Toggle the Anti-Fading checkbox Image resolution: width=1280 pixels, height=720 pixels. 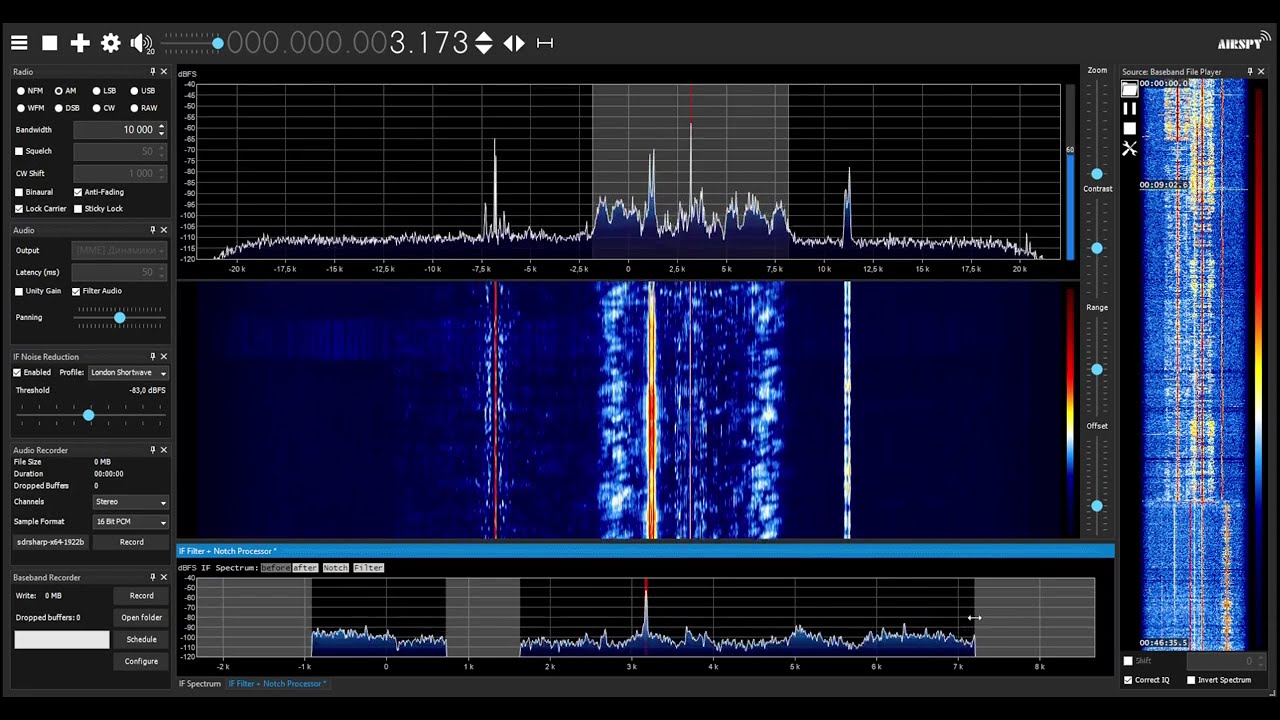[x=78, y=192]
